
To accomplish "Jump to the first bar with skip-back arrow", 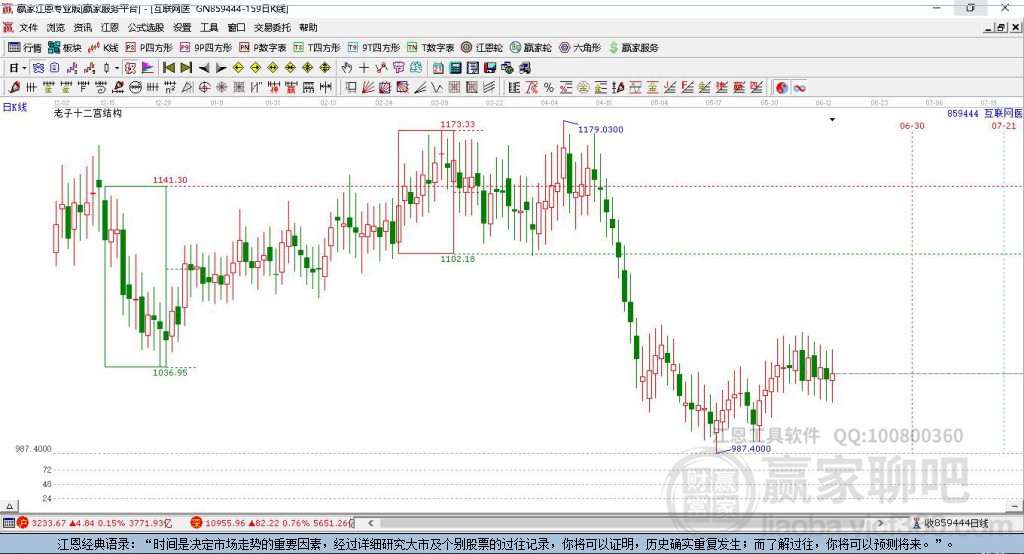I will [168, 67].
